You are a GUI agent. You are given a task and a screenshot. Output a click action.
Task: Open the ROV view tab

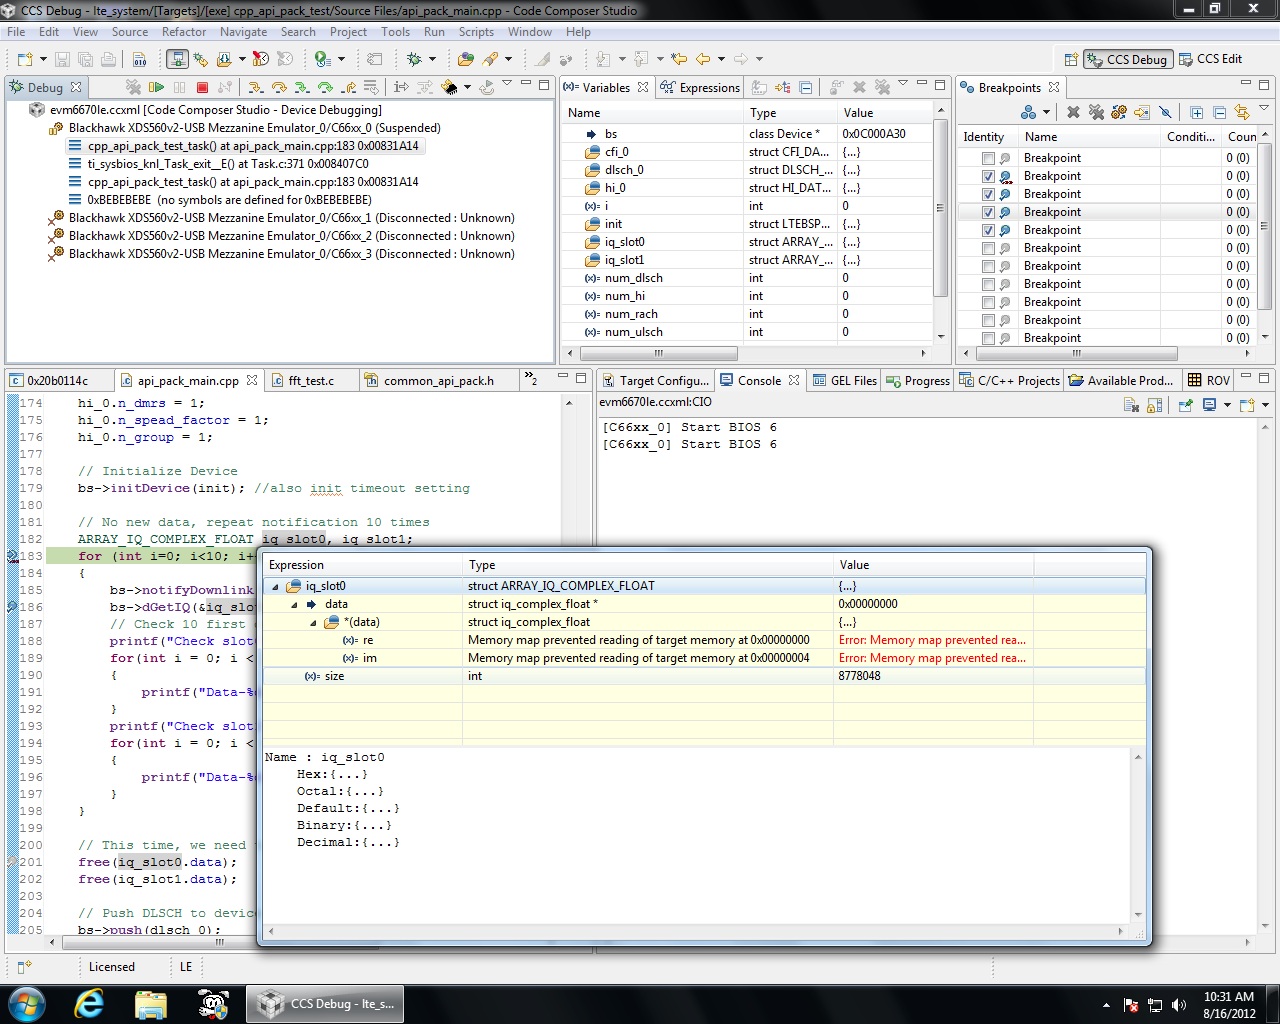coord(1209,380)
